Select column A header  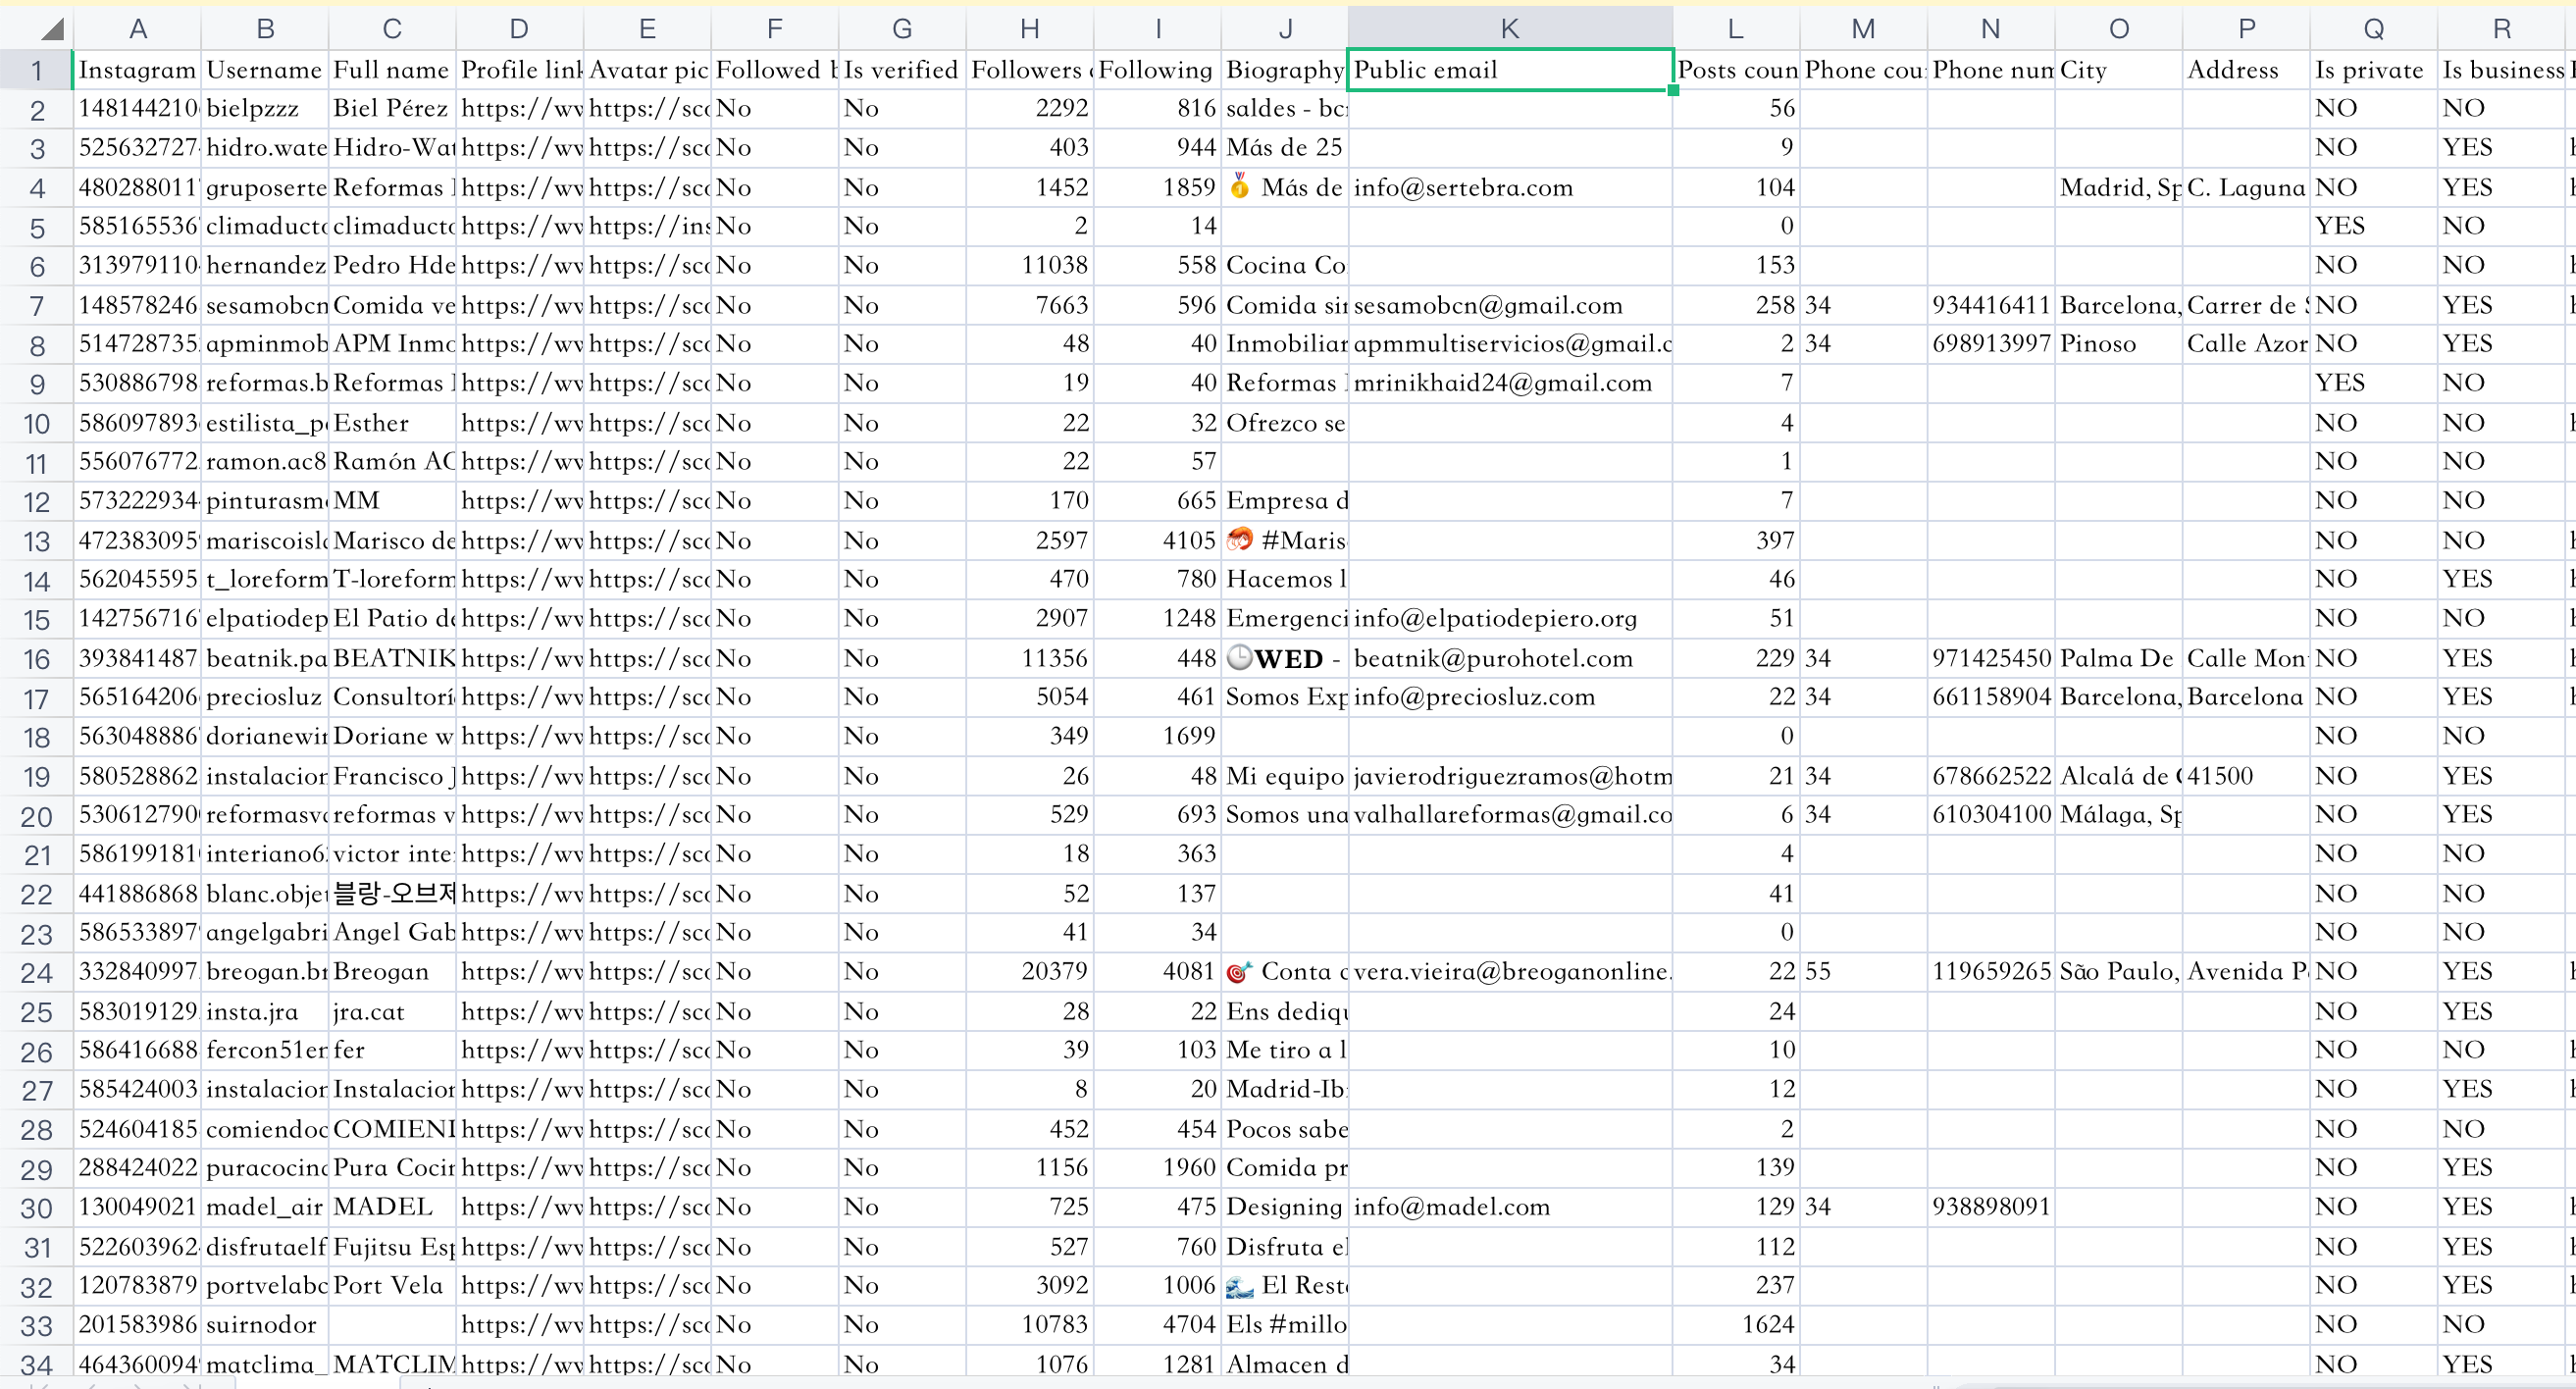[x=137, y=29]
